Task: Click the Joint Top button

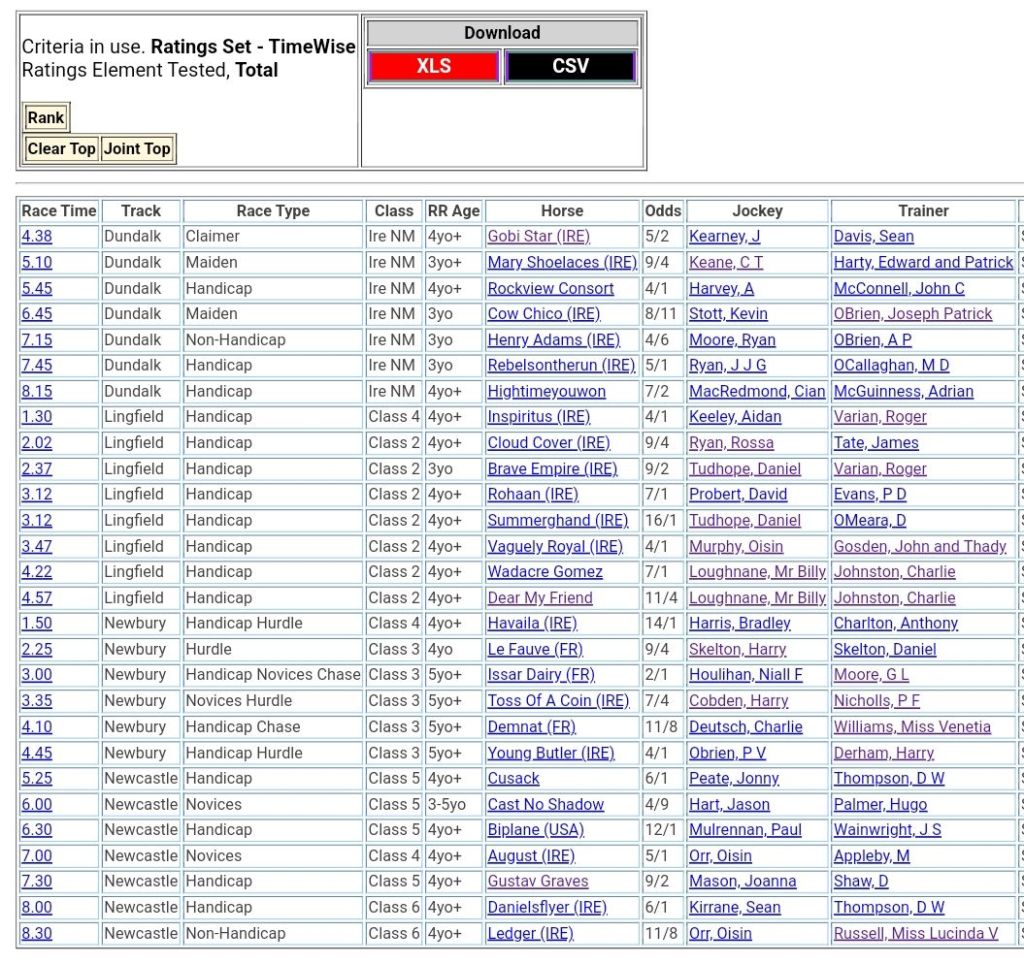Action: (x=137, y=149)
